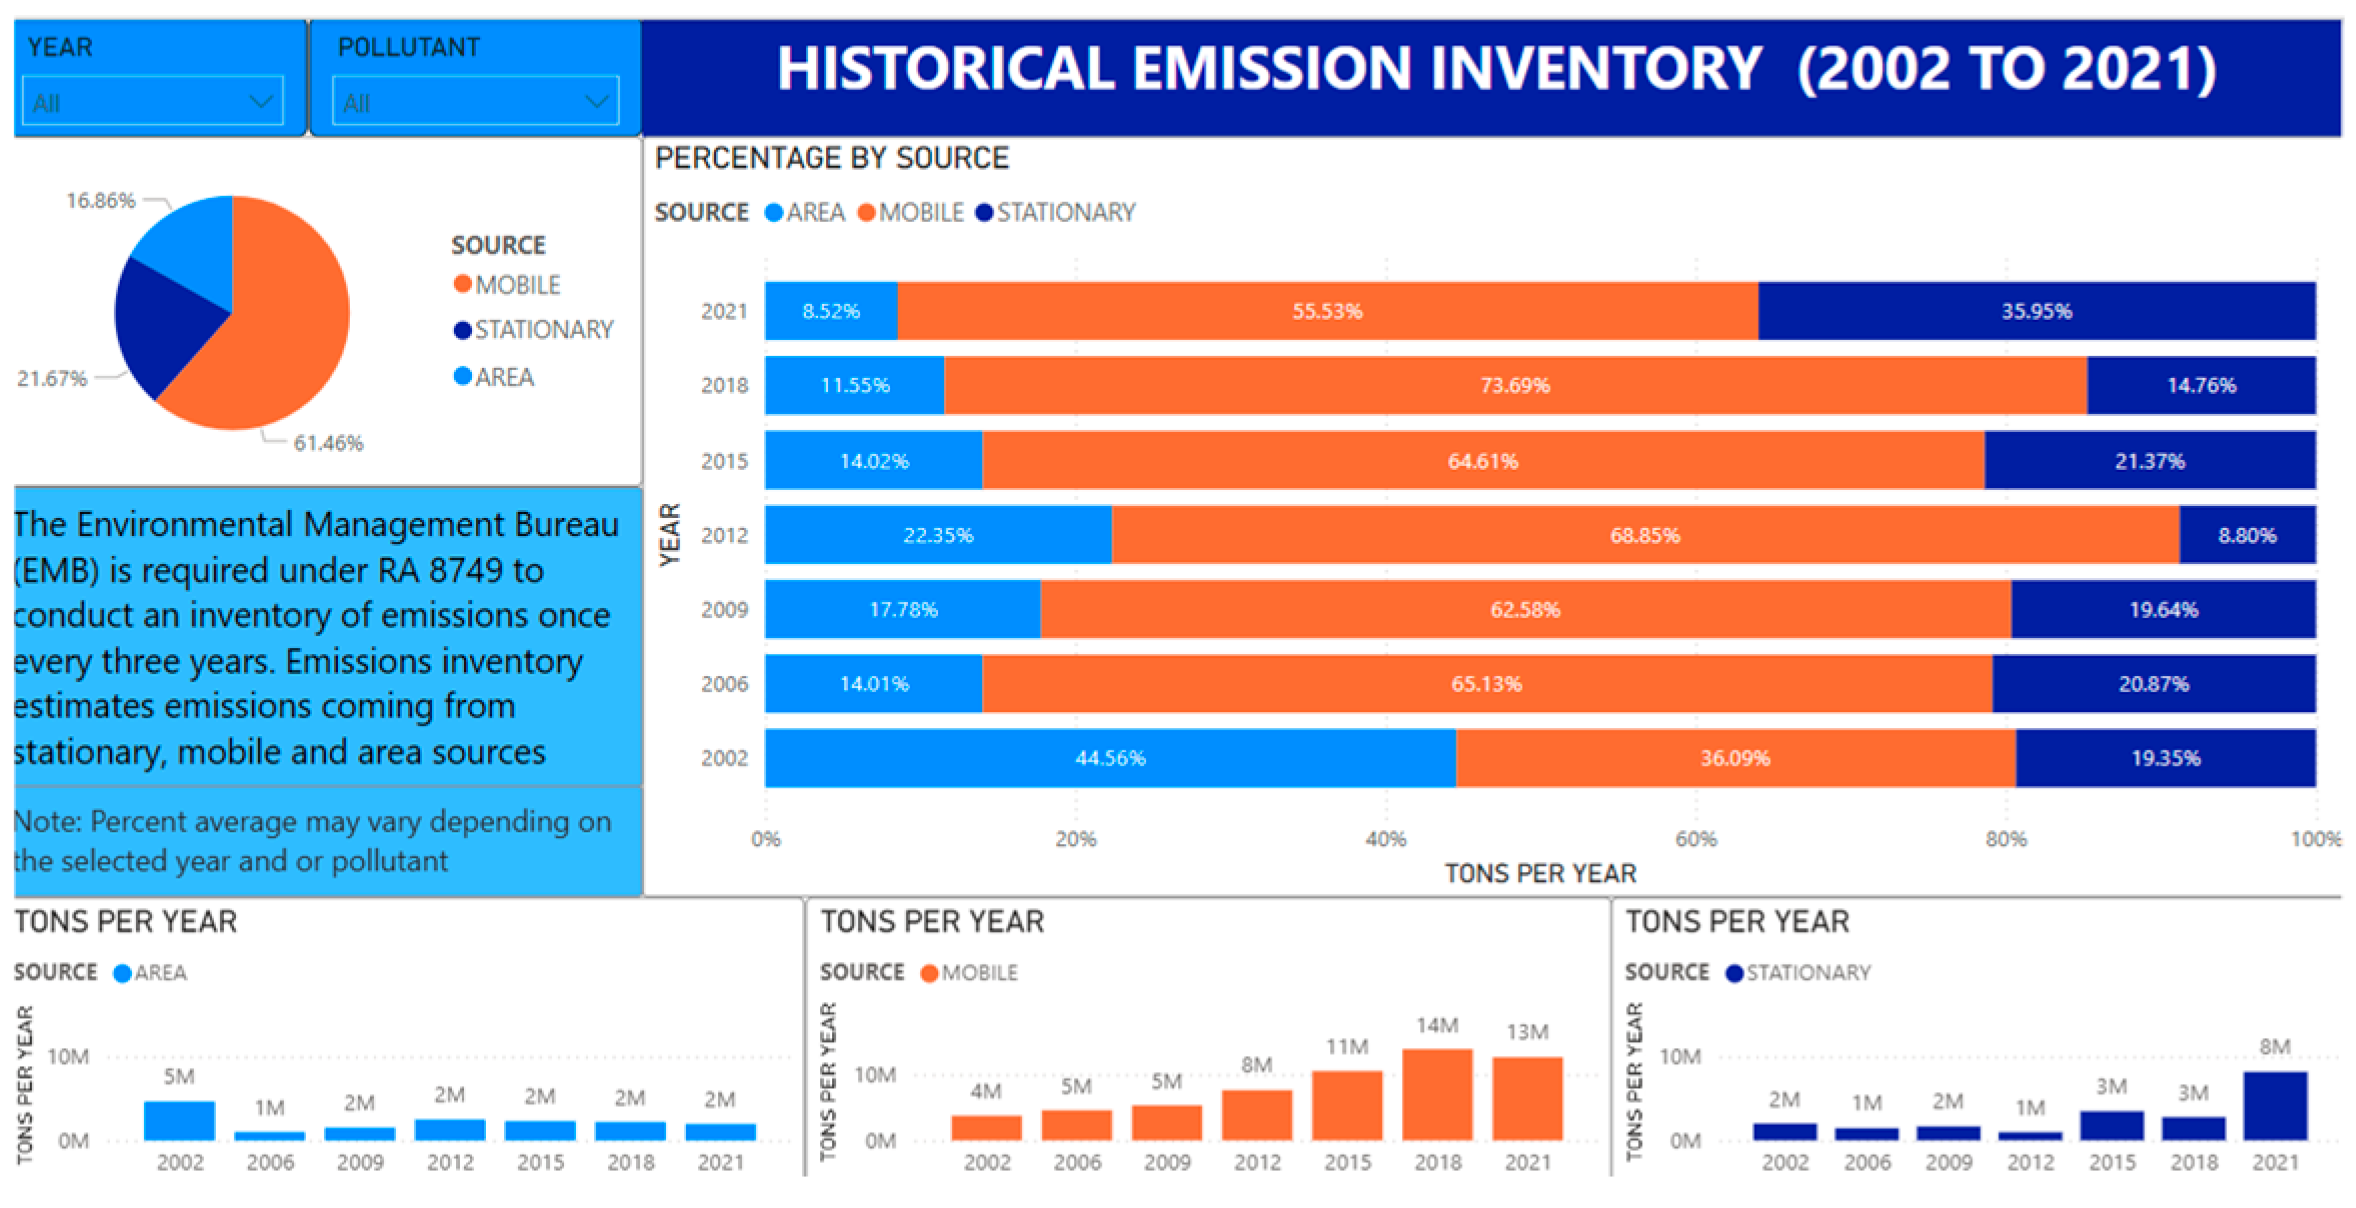Click the 2009 mobile segment showing 62.58%

[1526, 609]
